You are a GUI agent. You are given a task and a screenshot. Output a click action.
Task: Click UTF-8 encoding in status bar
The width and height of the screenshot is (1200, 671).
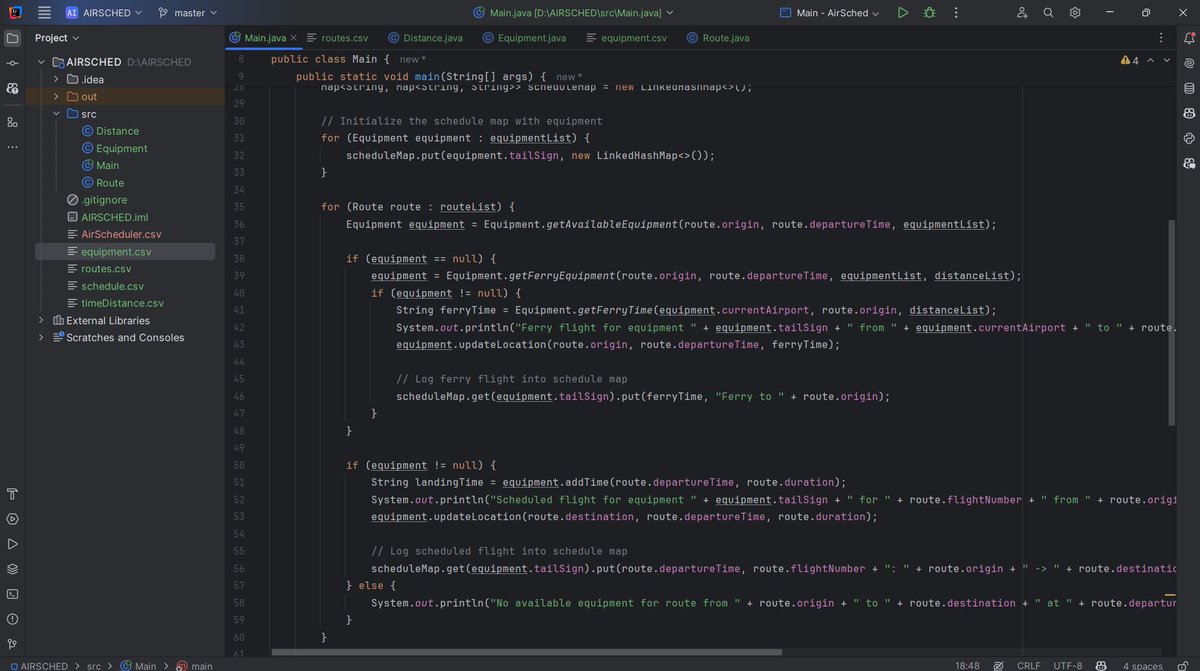[1069, 665]
